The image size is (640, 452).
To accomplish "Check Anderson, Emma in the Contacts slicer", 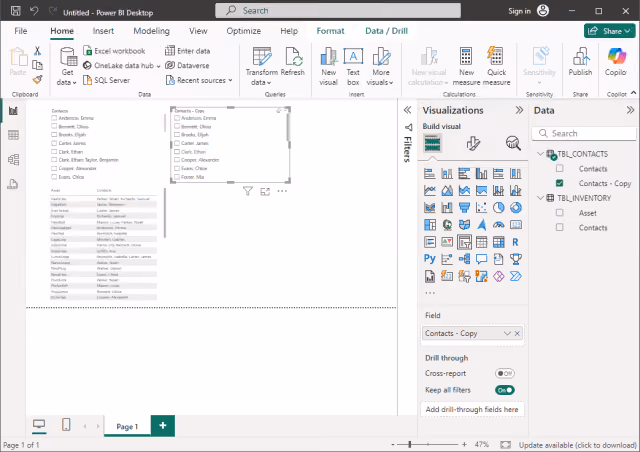I will (54, 118).
